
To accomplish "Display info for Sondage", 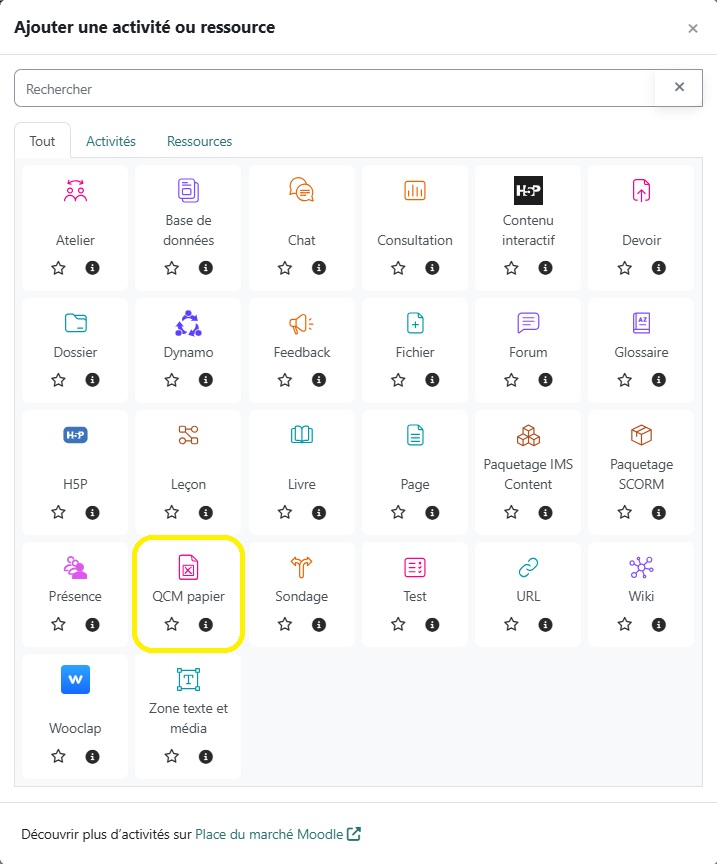I will click(x=319, y=624).
